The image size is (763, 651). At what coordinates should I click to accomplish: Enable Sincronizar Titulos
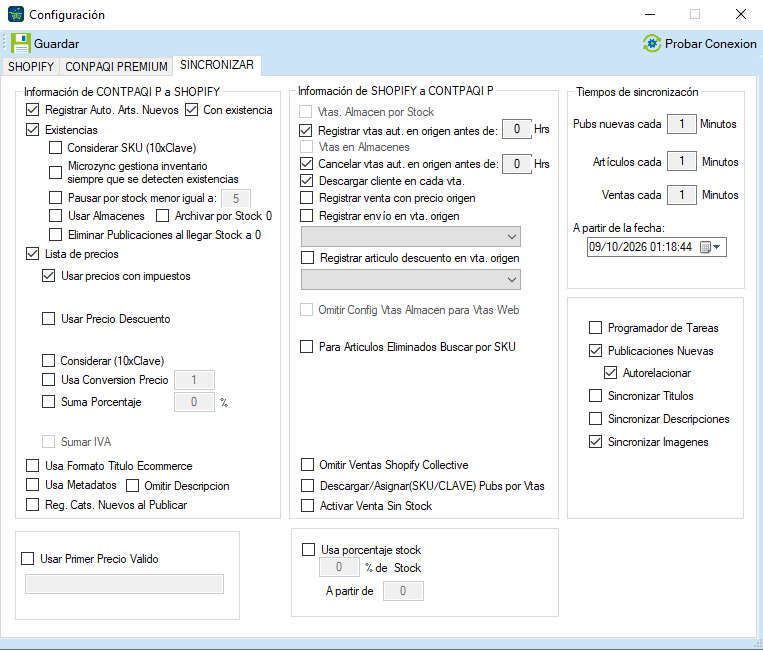coord(596,396)
